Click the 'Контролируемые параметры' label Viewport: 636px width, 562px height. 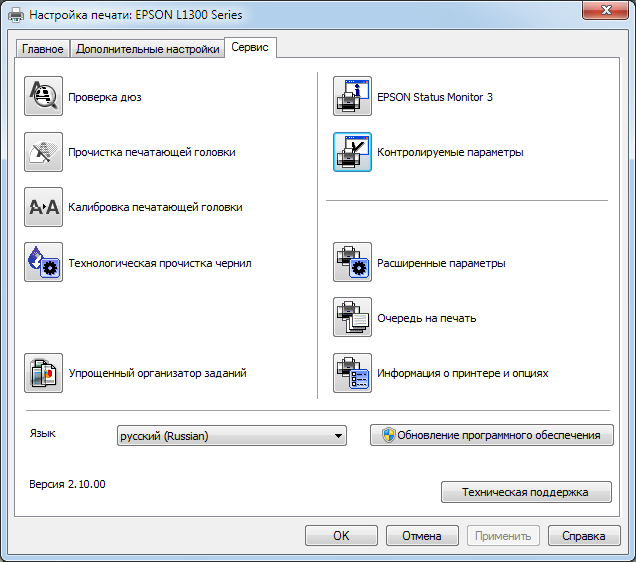[x=450, y=152]
